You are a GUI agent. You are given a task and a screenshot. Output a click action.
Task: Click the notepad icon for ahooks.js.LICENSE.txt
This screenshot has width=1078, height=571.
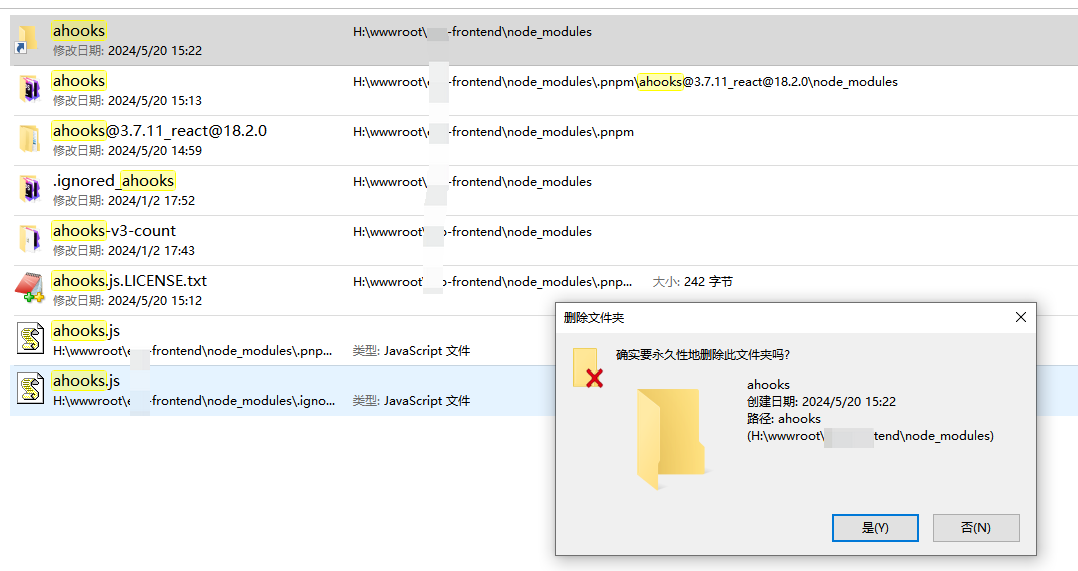click(x=30, y=289)
